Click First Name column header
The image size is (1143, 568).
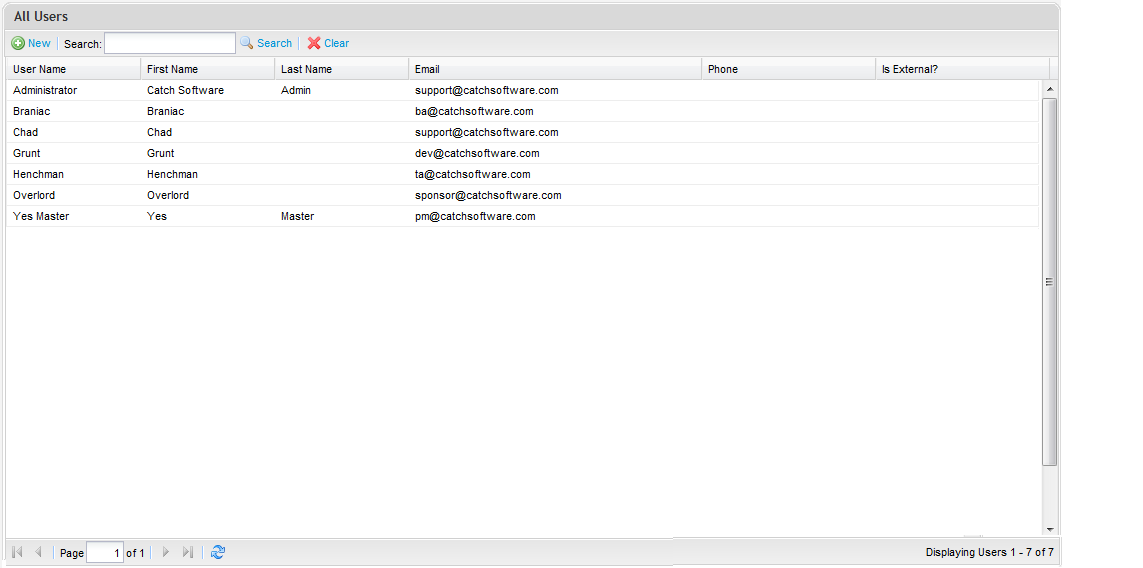[x=172, y=69]
